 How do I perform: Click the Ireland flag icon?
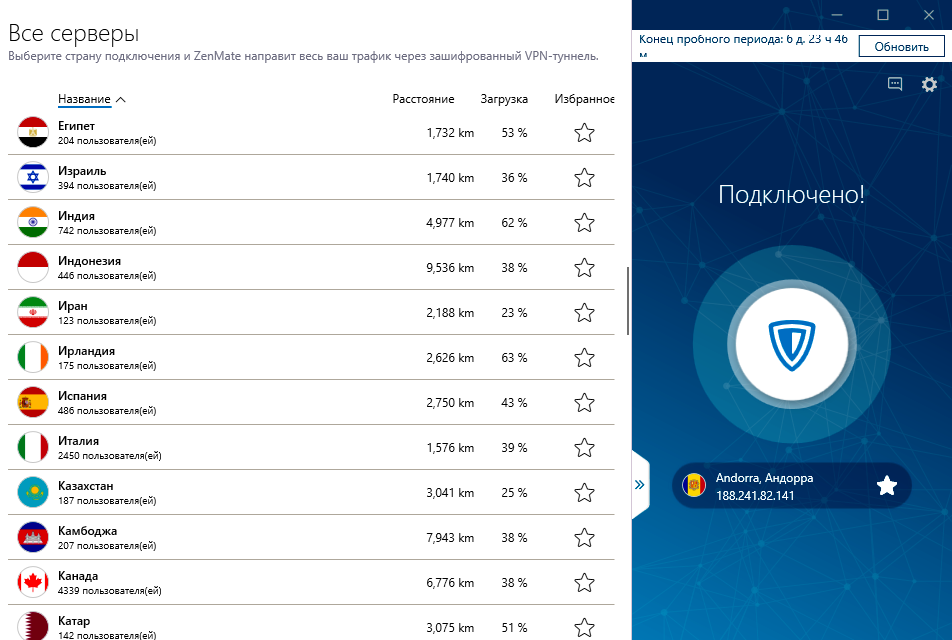33,357
